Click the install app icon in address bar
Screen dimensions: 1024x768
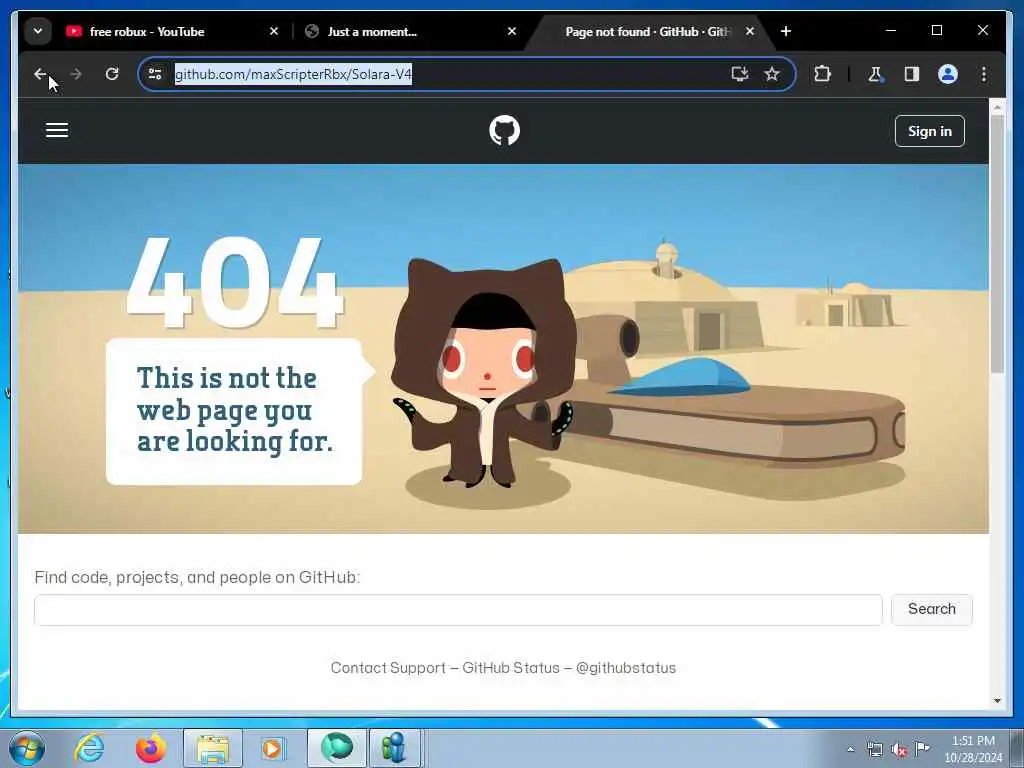coord(739,74)
